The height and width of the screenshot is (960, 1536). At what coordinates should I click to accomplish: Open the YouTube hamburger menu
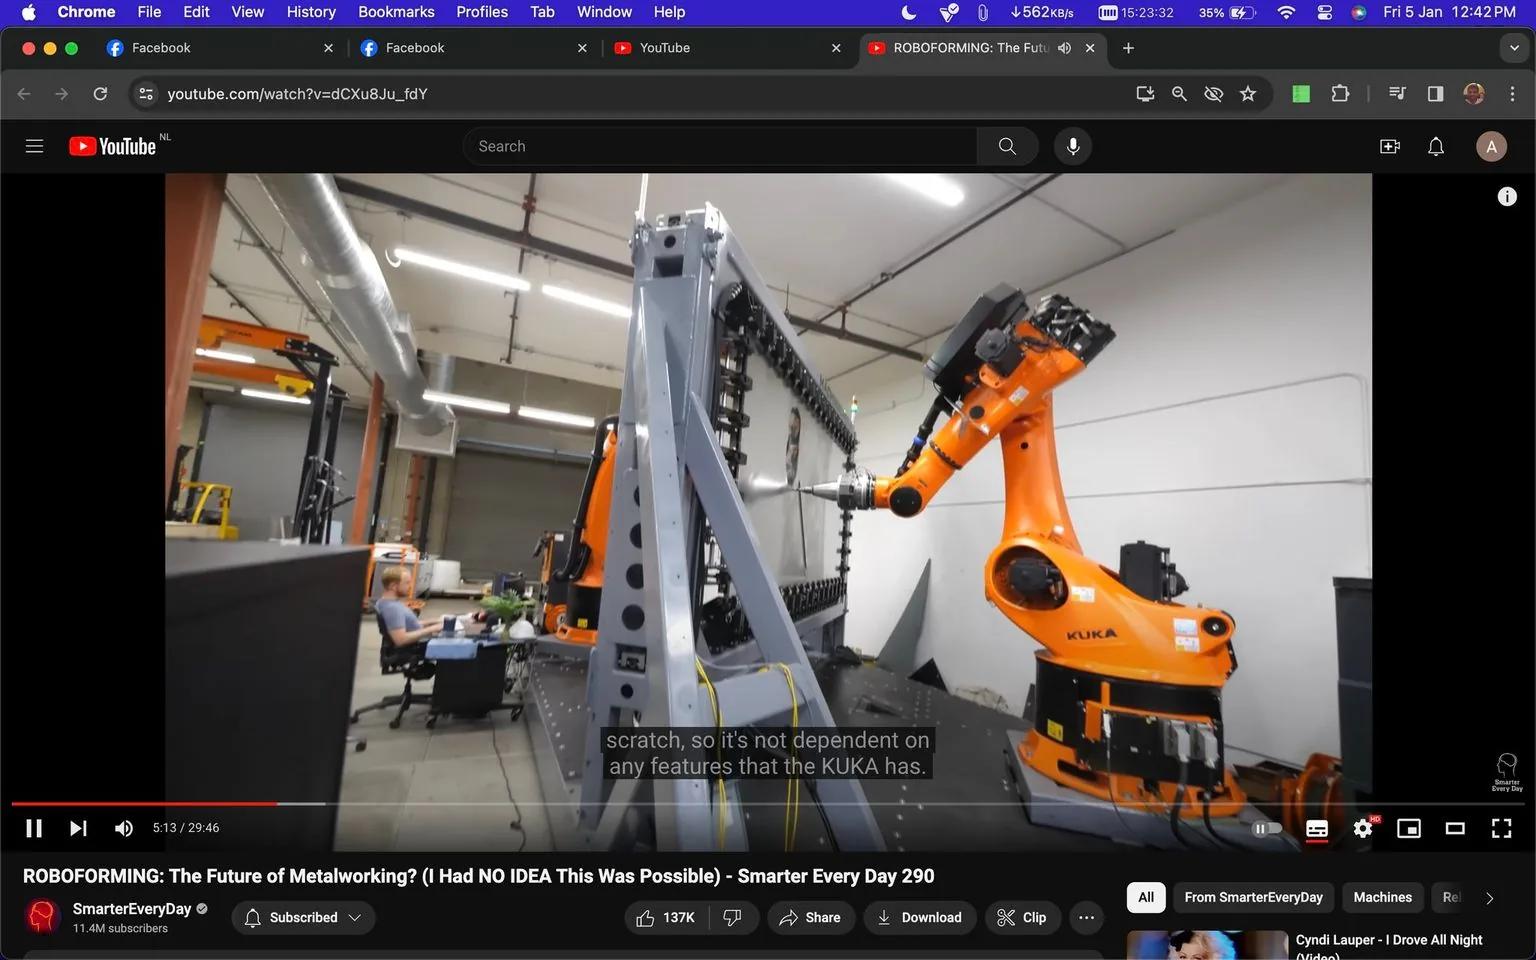point(33,146)
